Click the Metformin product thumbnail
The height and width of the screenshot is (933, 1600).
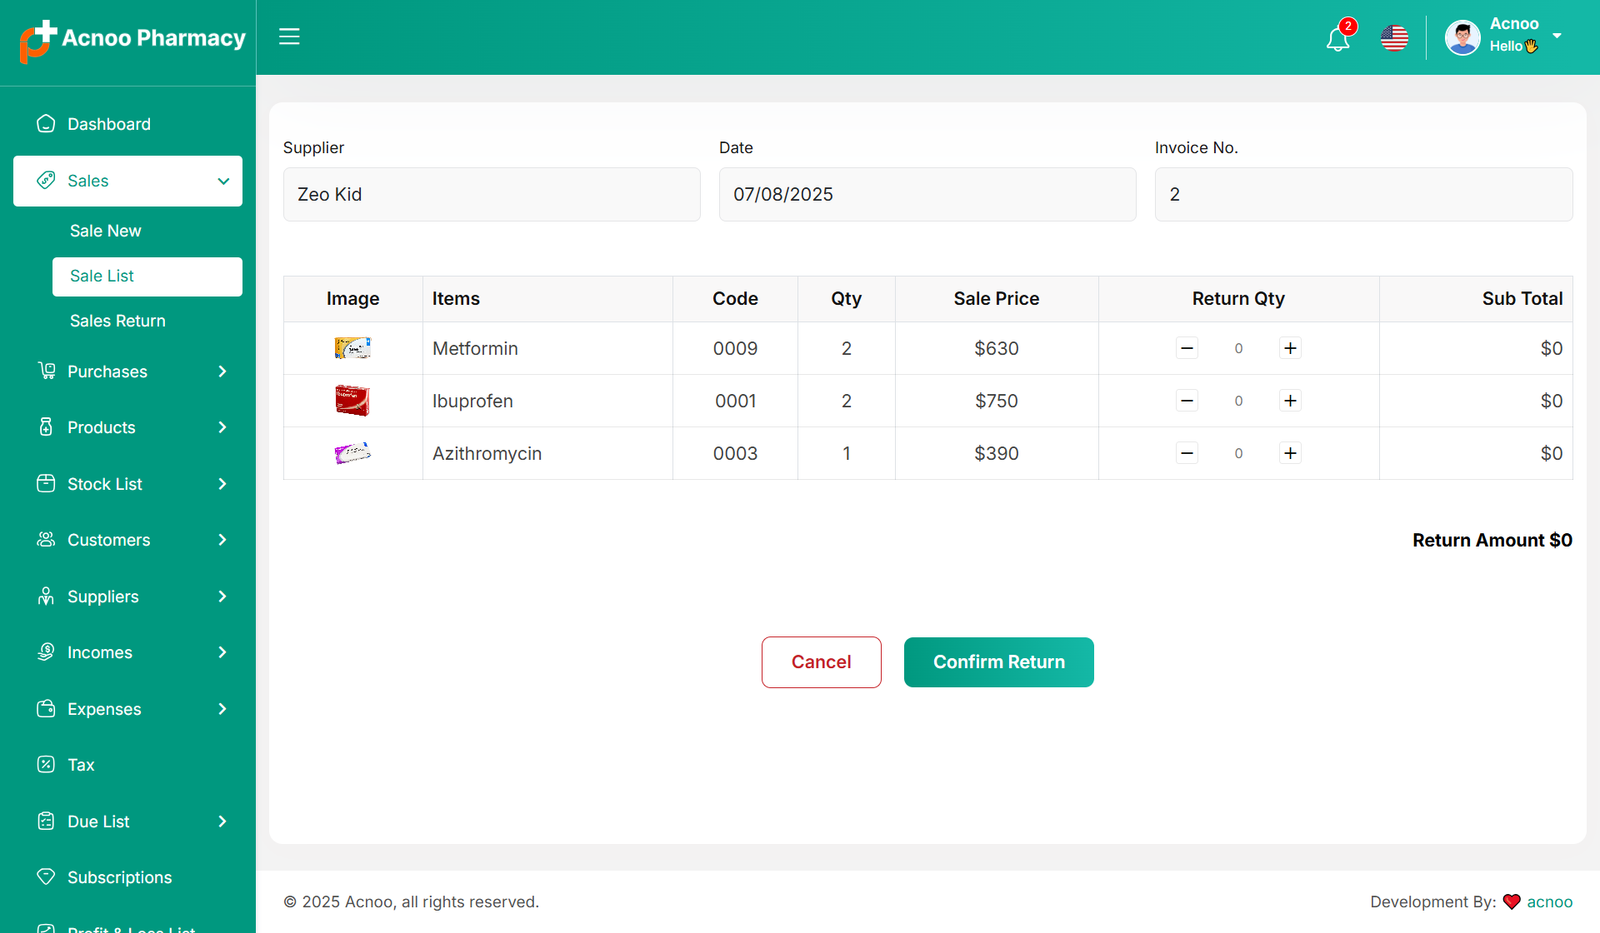tap(352, 348)
